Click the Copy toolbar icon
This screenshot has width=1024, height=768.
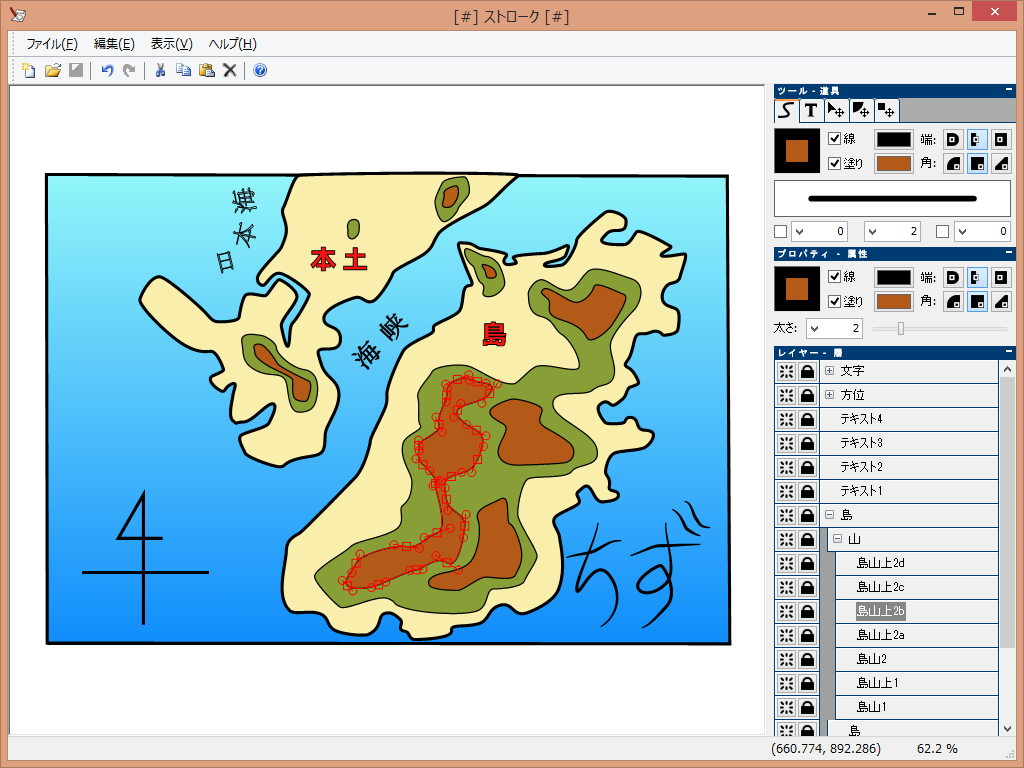[x=184, y=70]
